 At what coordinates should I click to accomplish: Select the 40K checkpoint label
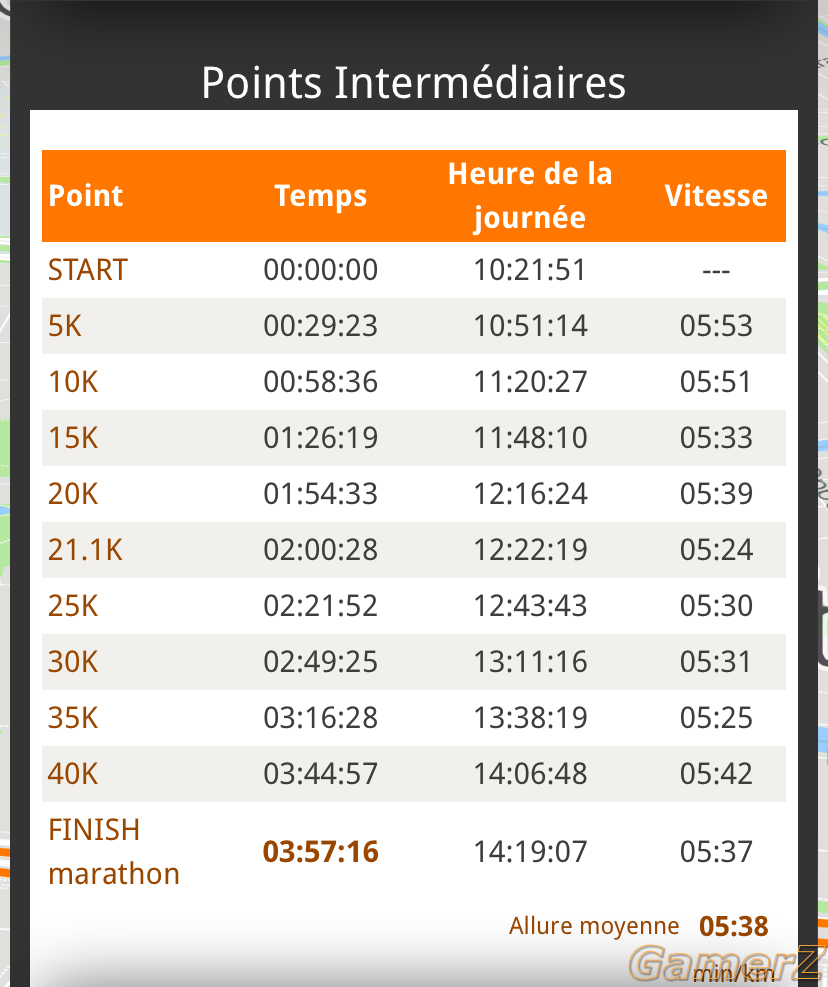pyautogui.click(x=73, y=774)
